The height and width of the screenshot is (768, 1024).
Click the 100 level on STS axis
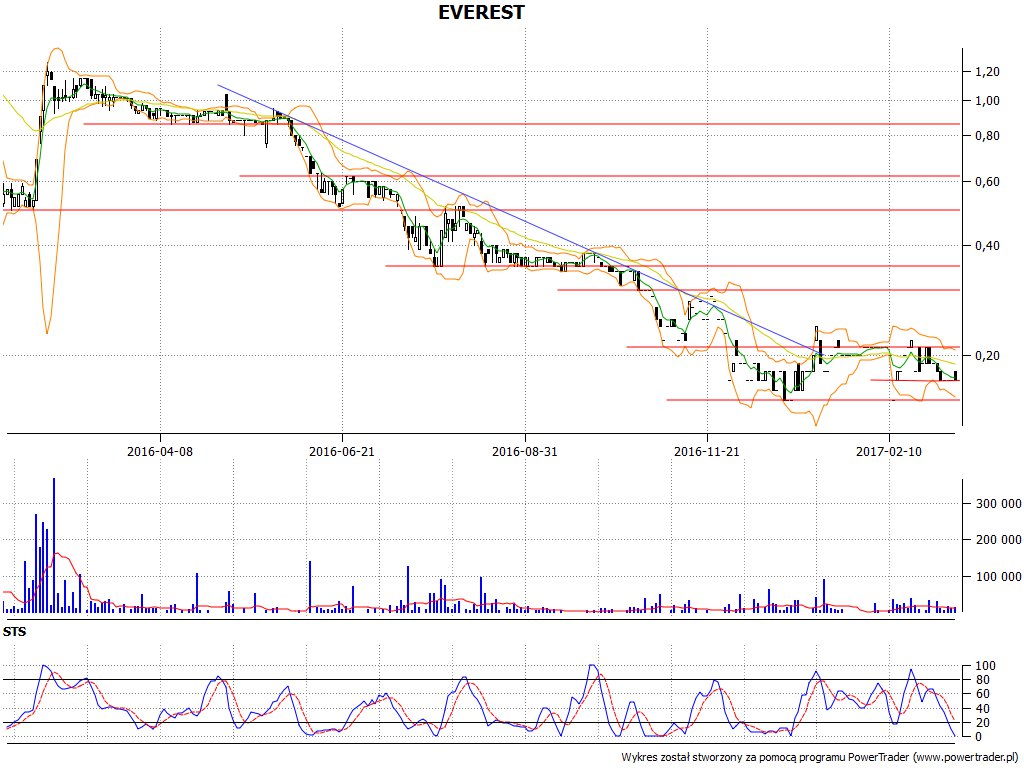coord(985,666)
